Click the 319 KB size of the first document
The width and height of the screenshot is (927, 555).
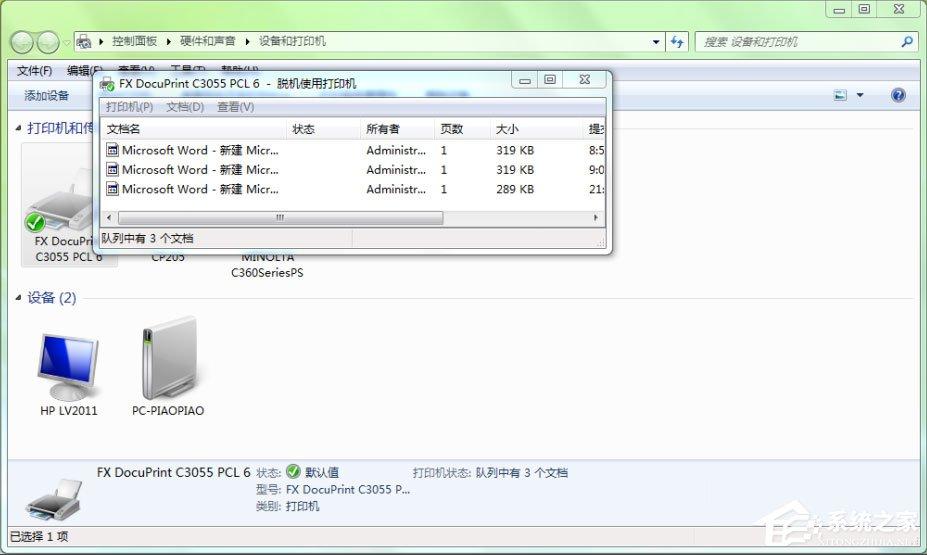(x=515, y=150)
